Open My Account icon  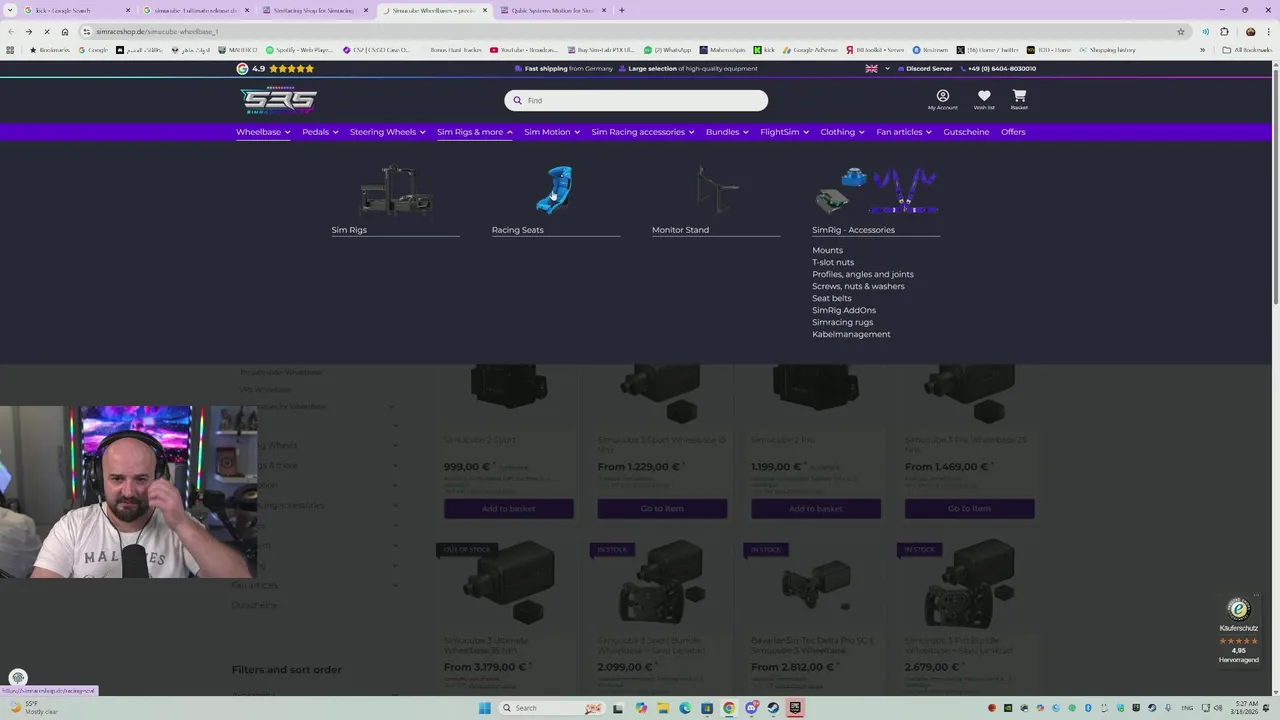(x=942, y=96)
